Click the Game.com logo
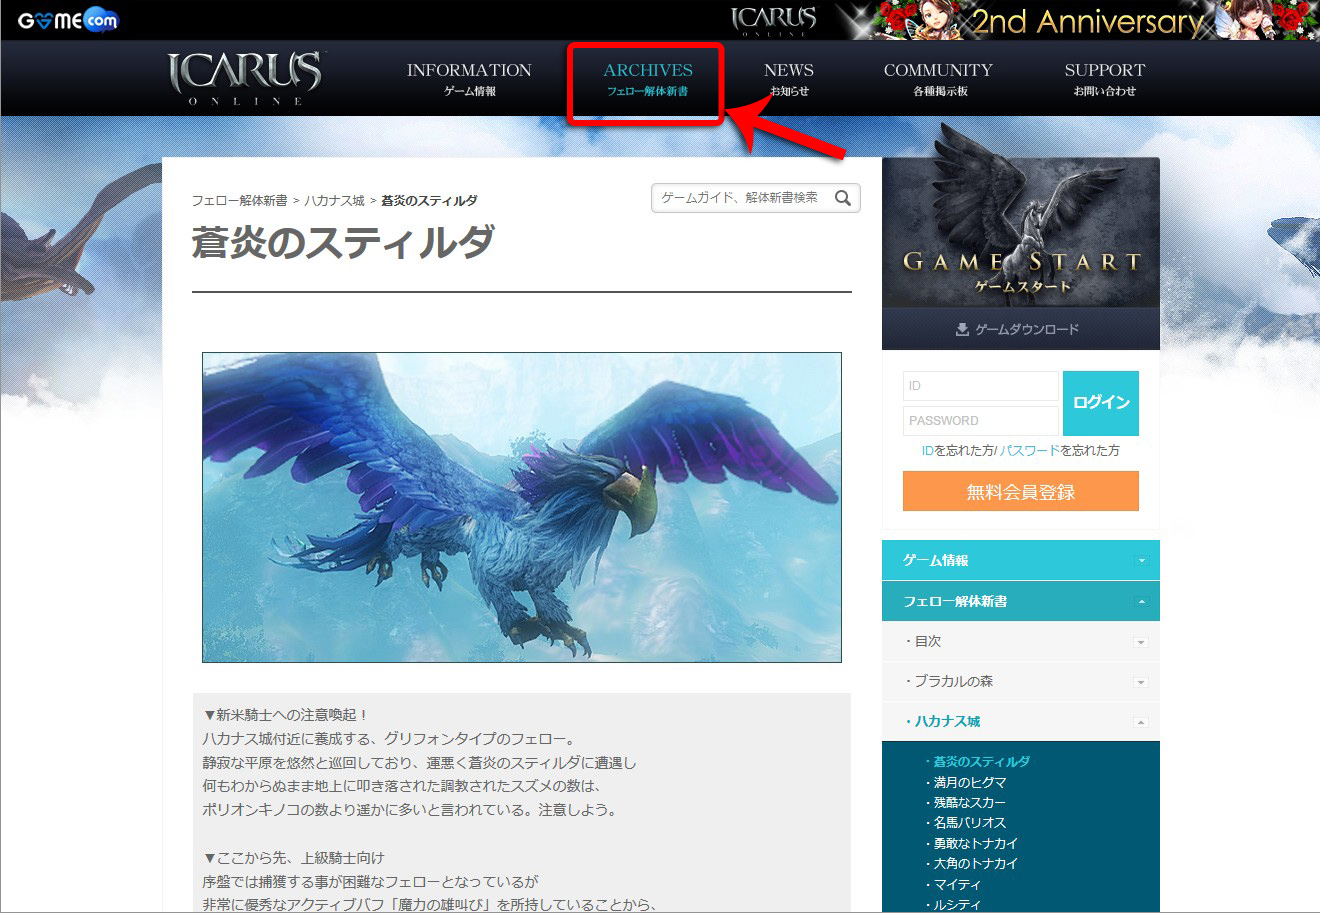 pyautogui.click(x=68, y=19)
